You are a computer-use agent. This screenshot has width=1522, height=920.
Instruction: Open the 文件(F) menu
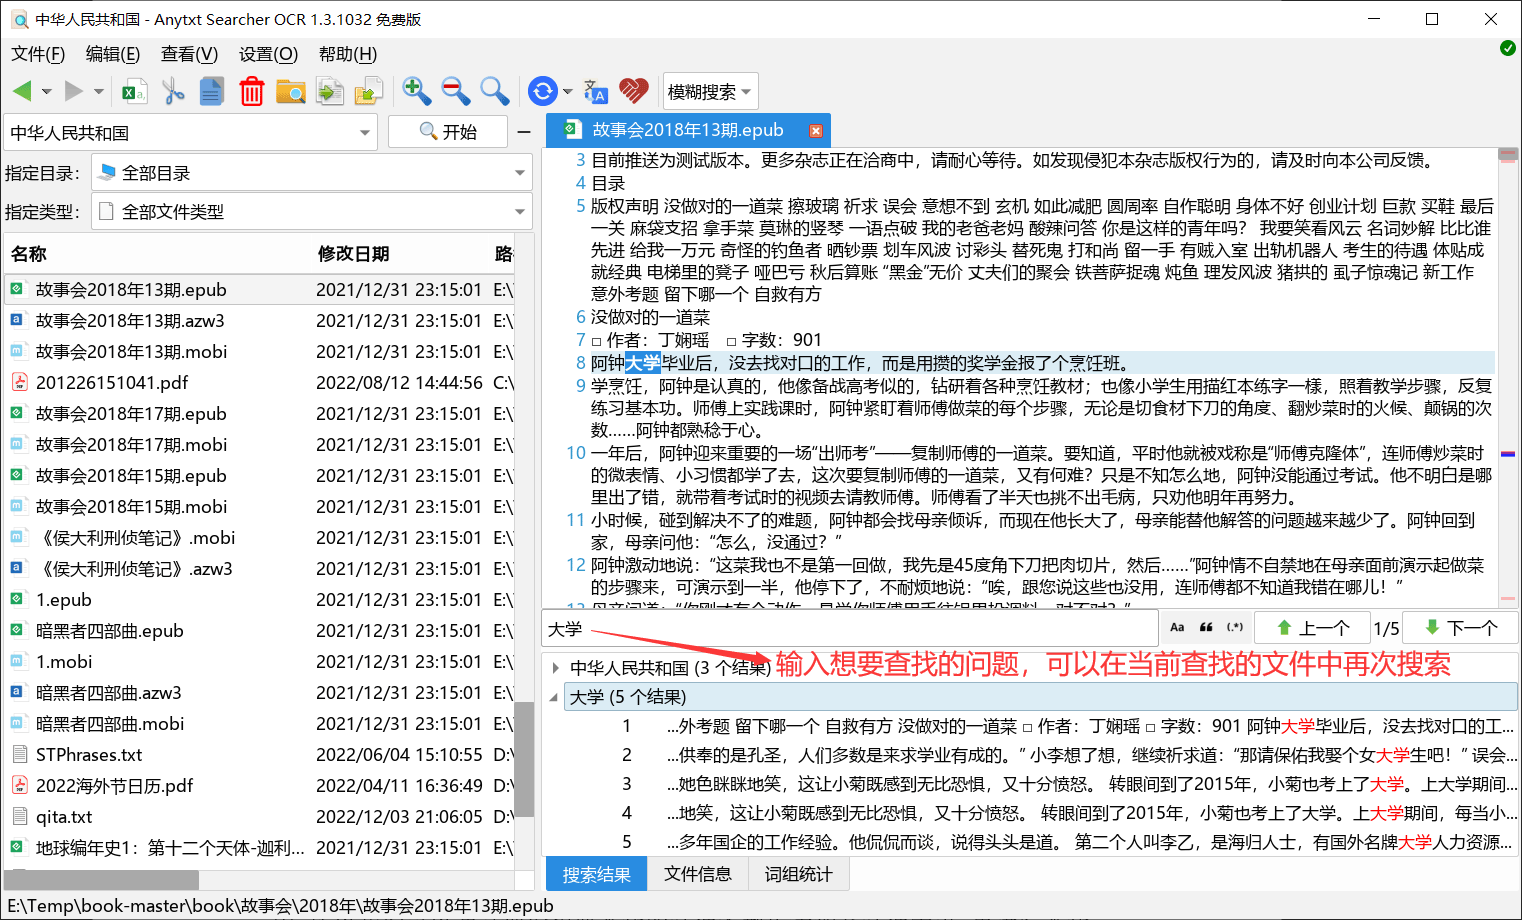(x=38, y=54)
